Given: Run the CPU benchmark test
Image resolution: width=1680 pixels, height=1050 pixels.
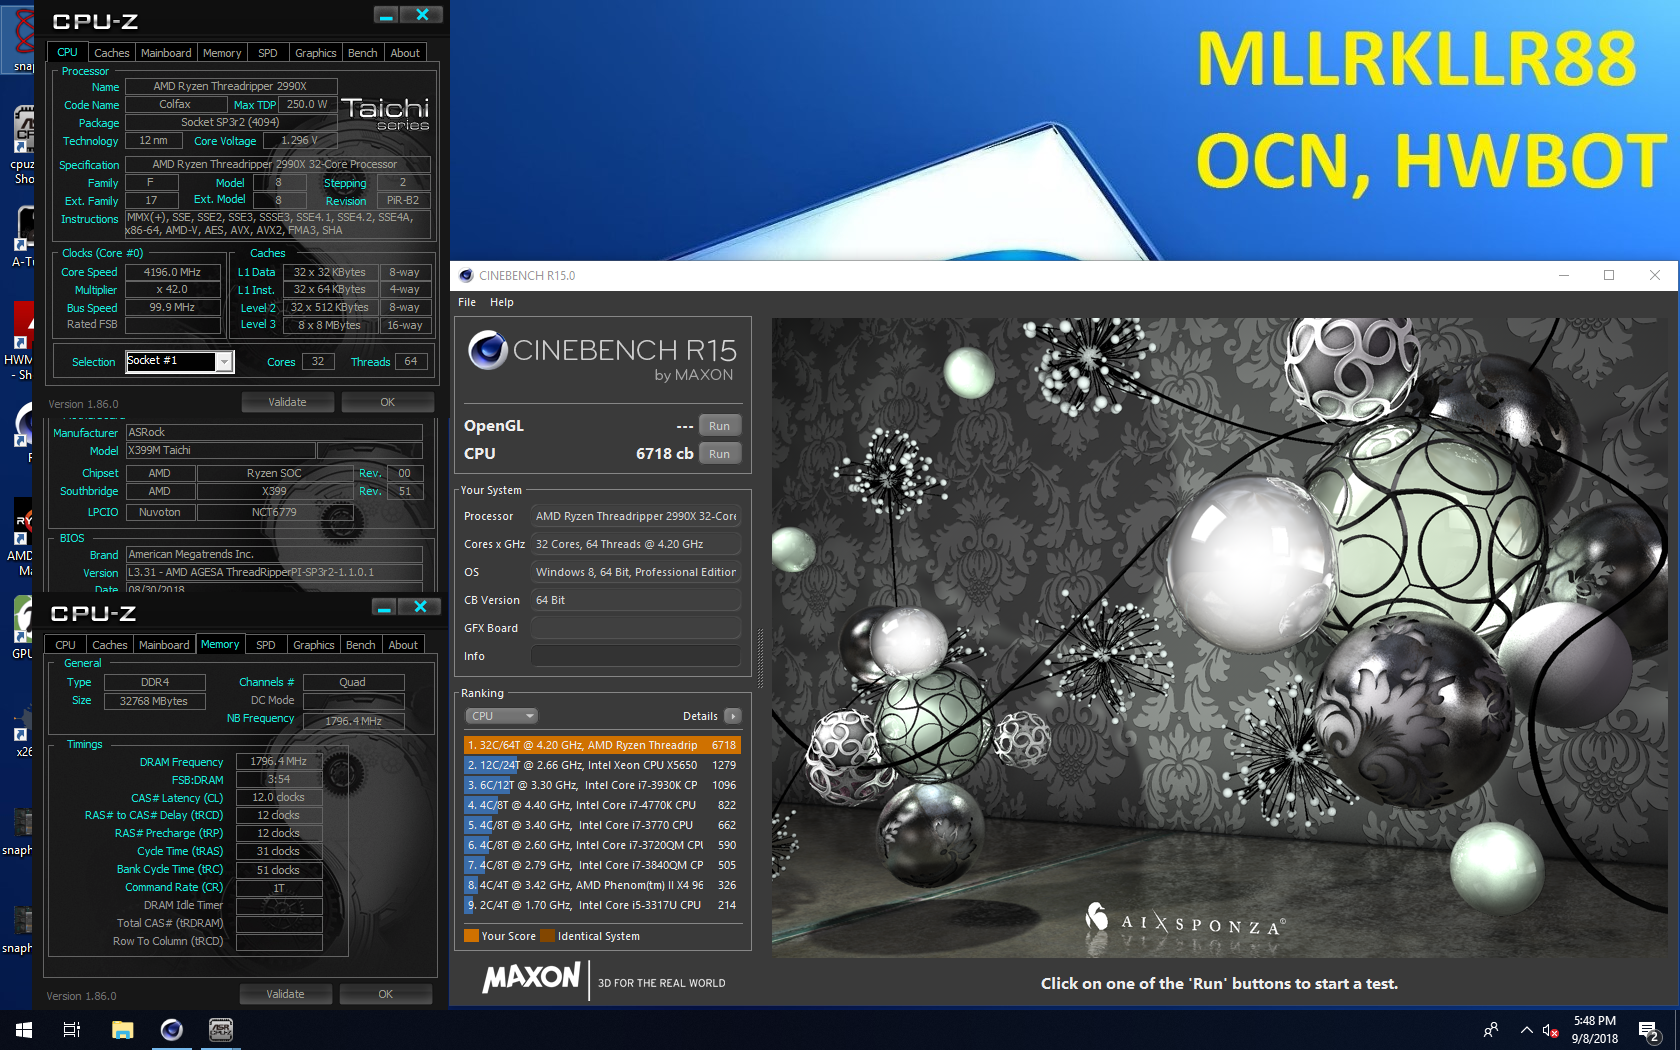Looking at the screenshot, I should (x=720, y=454).
